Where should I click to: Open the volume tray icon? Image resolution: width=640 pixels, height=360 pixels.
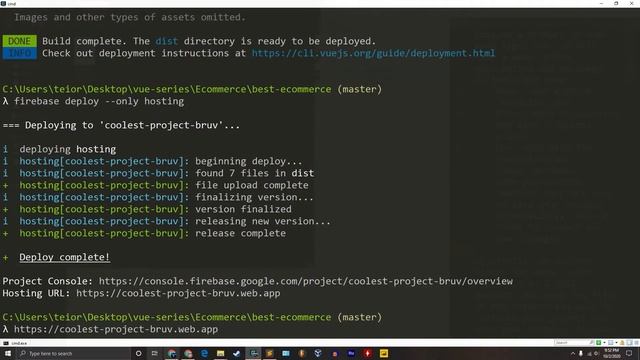(596, 353)
